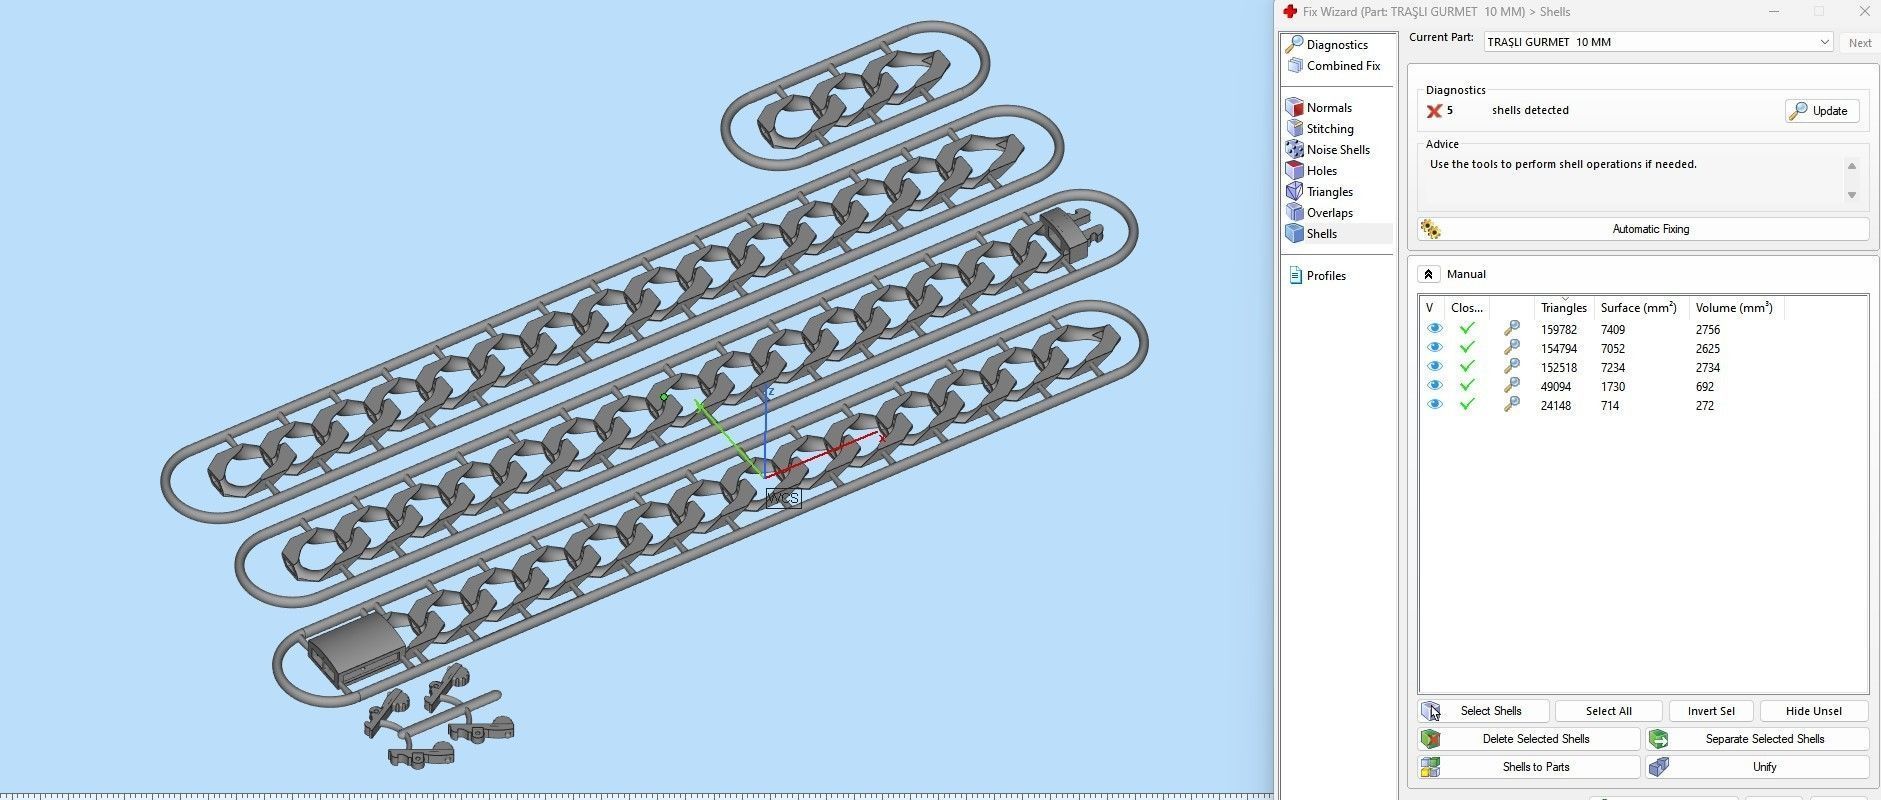Toggle visibility of shell with 49094 triangles
This screenshot has width=1881, height=800.
[x=1434, y=386]
